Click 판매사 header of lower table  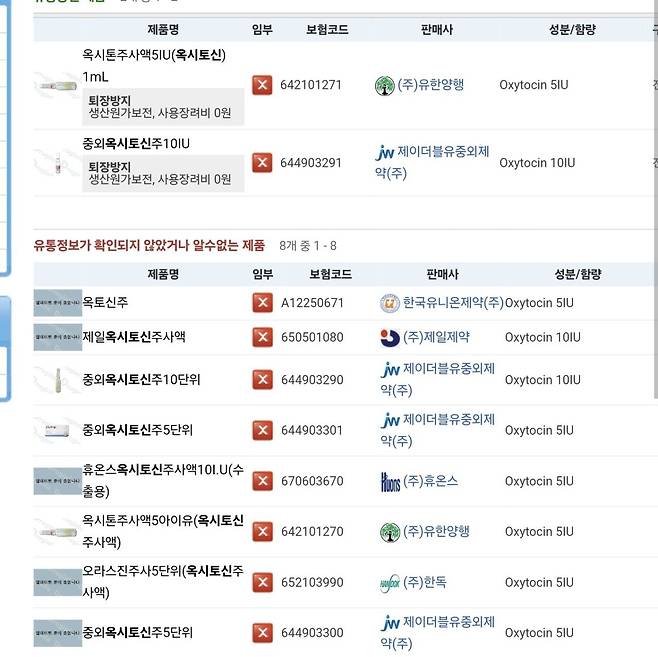(x=442, y=274)
